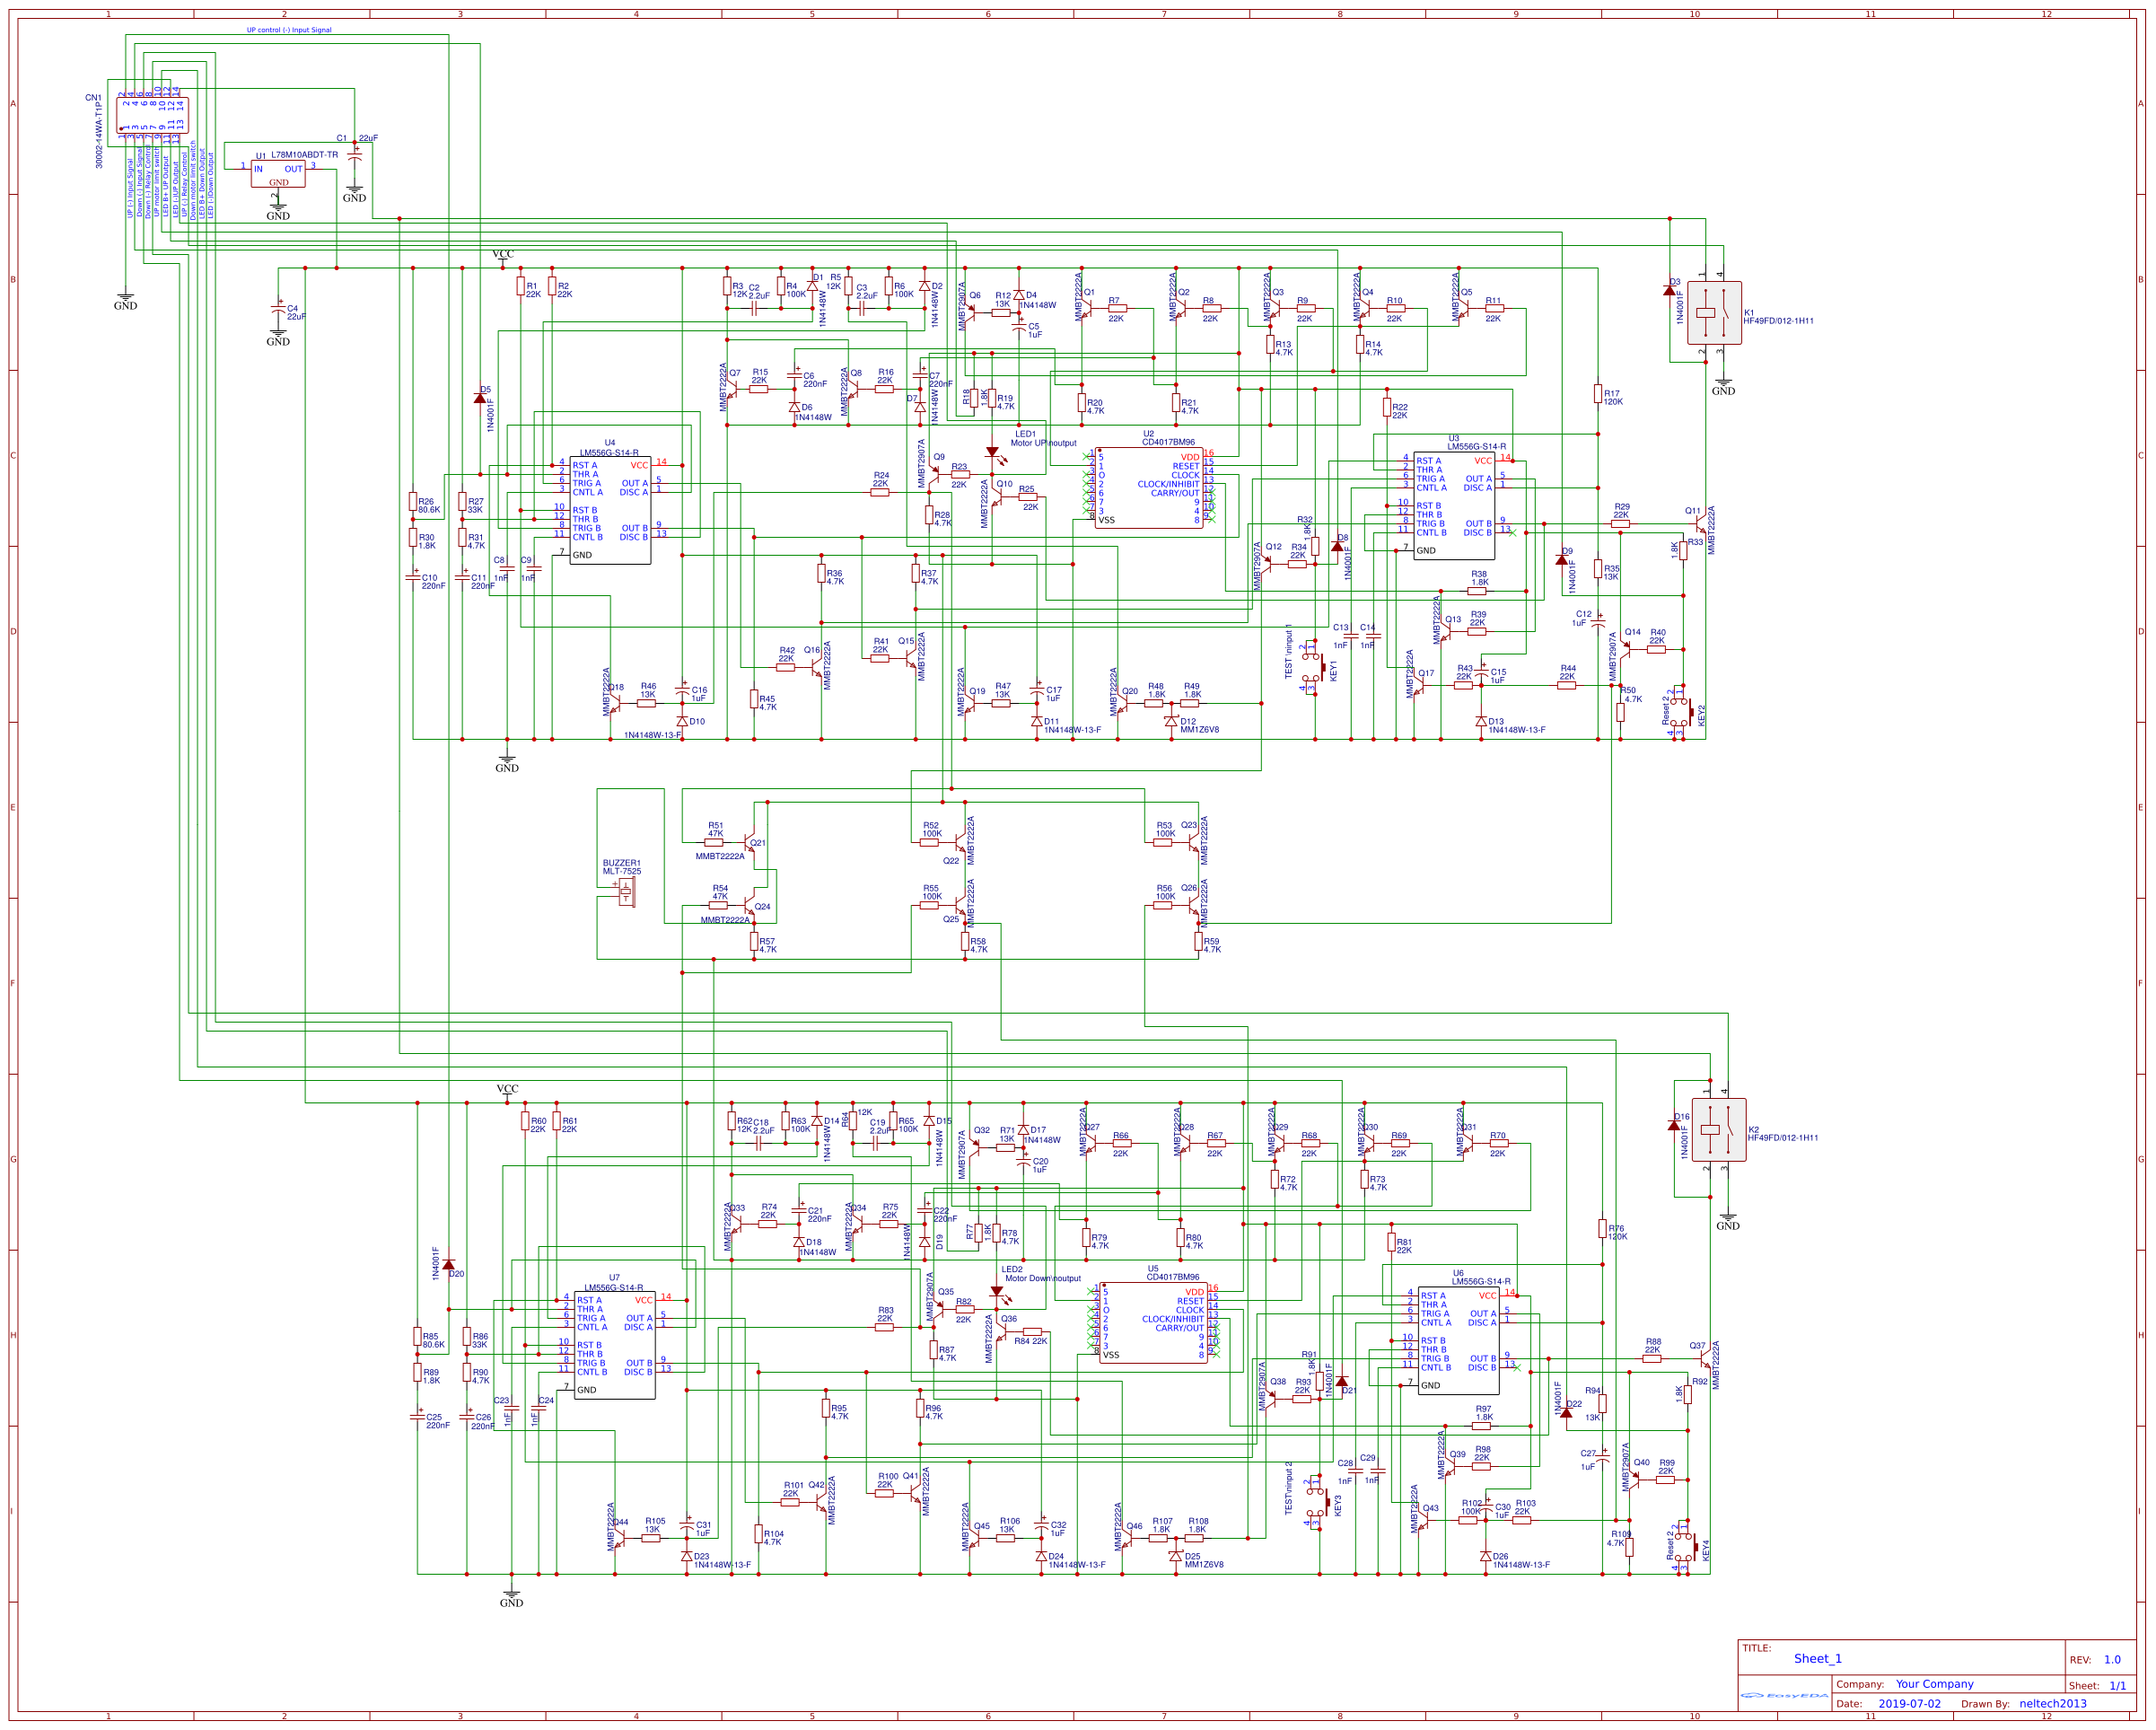Click the K2 relay symbol

click(1718, 1130)
